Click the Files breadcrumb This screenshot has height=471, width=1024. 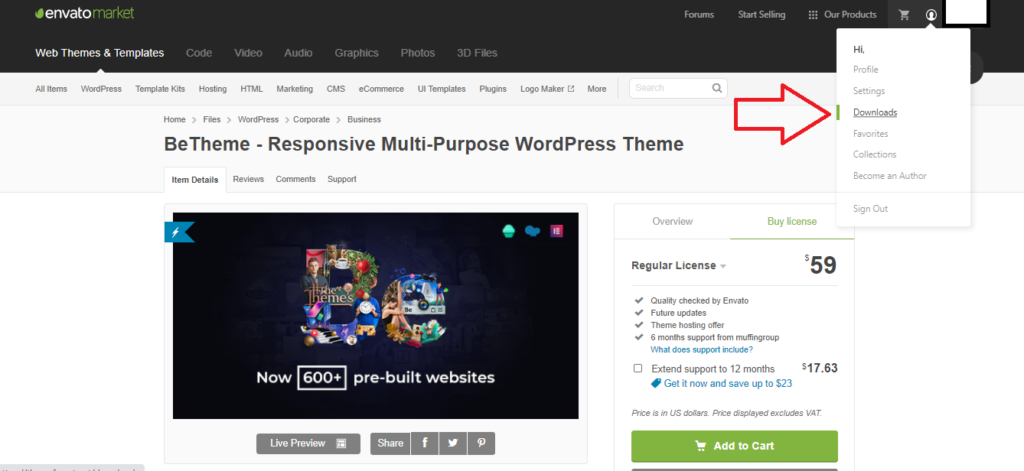click(x=212, y=120)
